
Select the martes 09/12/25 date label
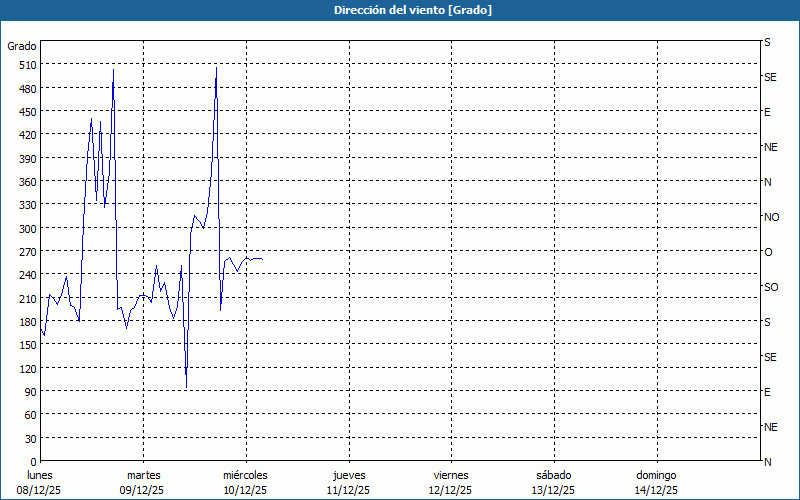coord(142,483)
